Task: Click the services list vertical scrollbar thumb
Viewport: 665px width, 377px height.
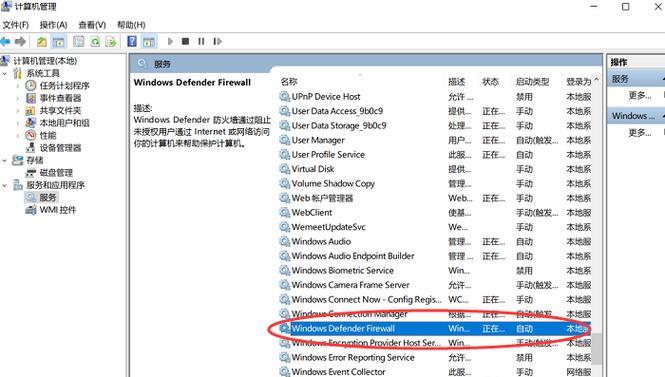Action: click(x=596, y=349)
